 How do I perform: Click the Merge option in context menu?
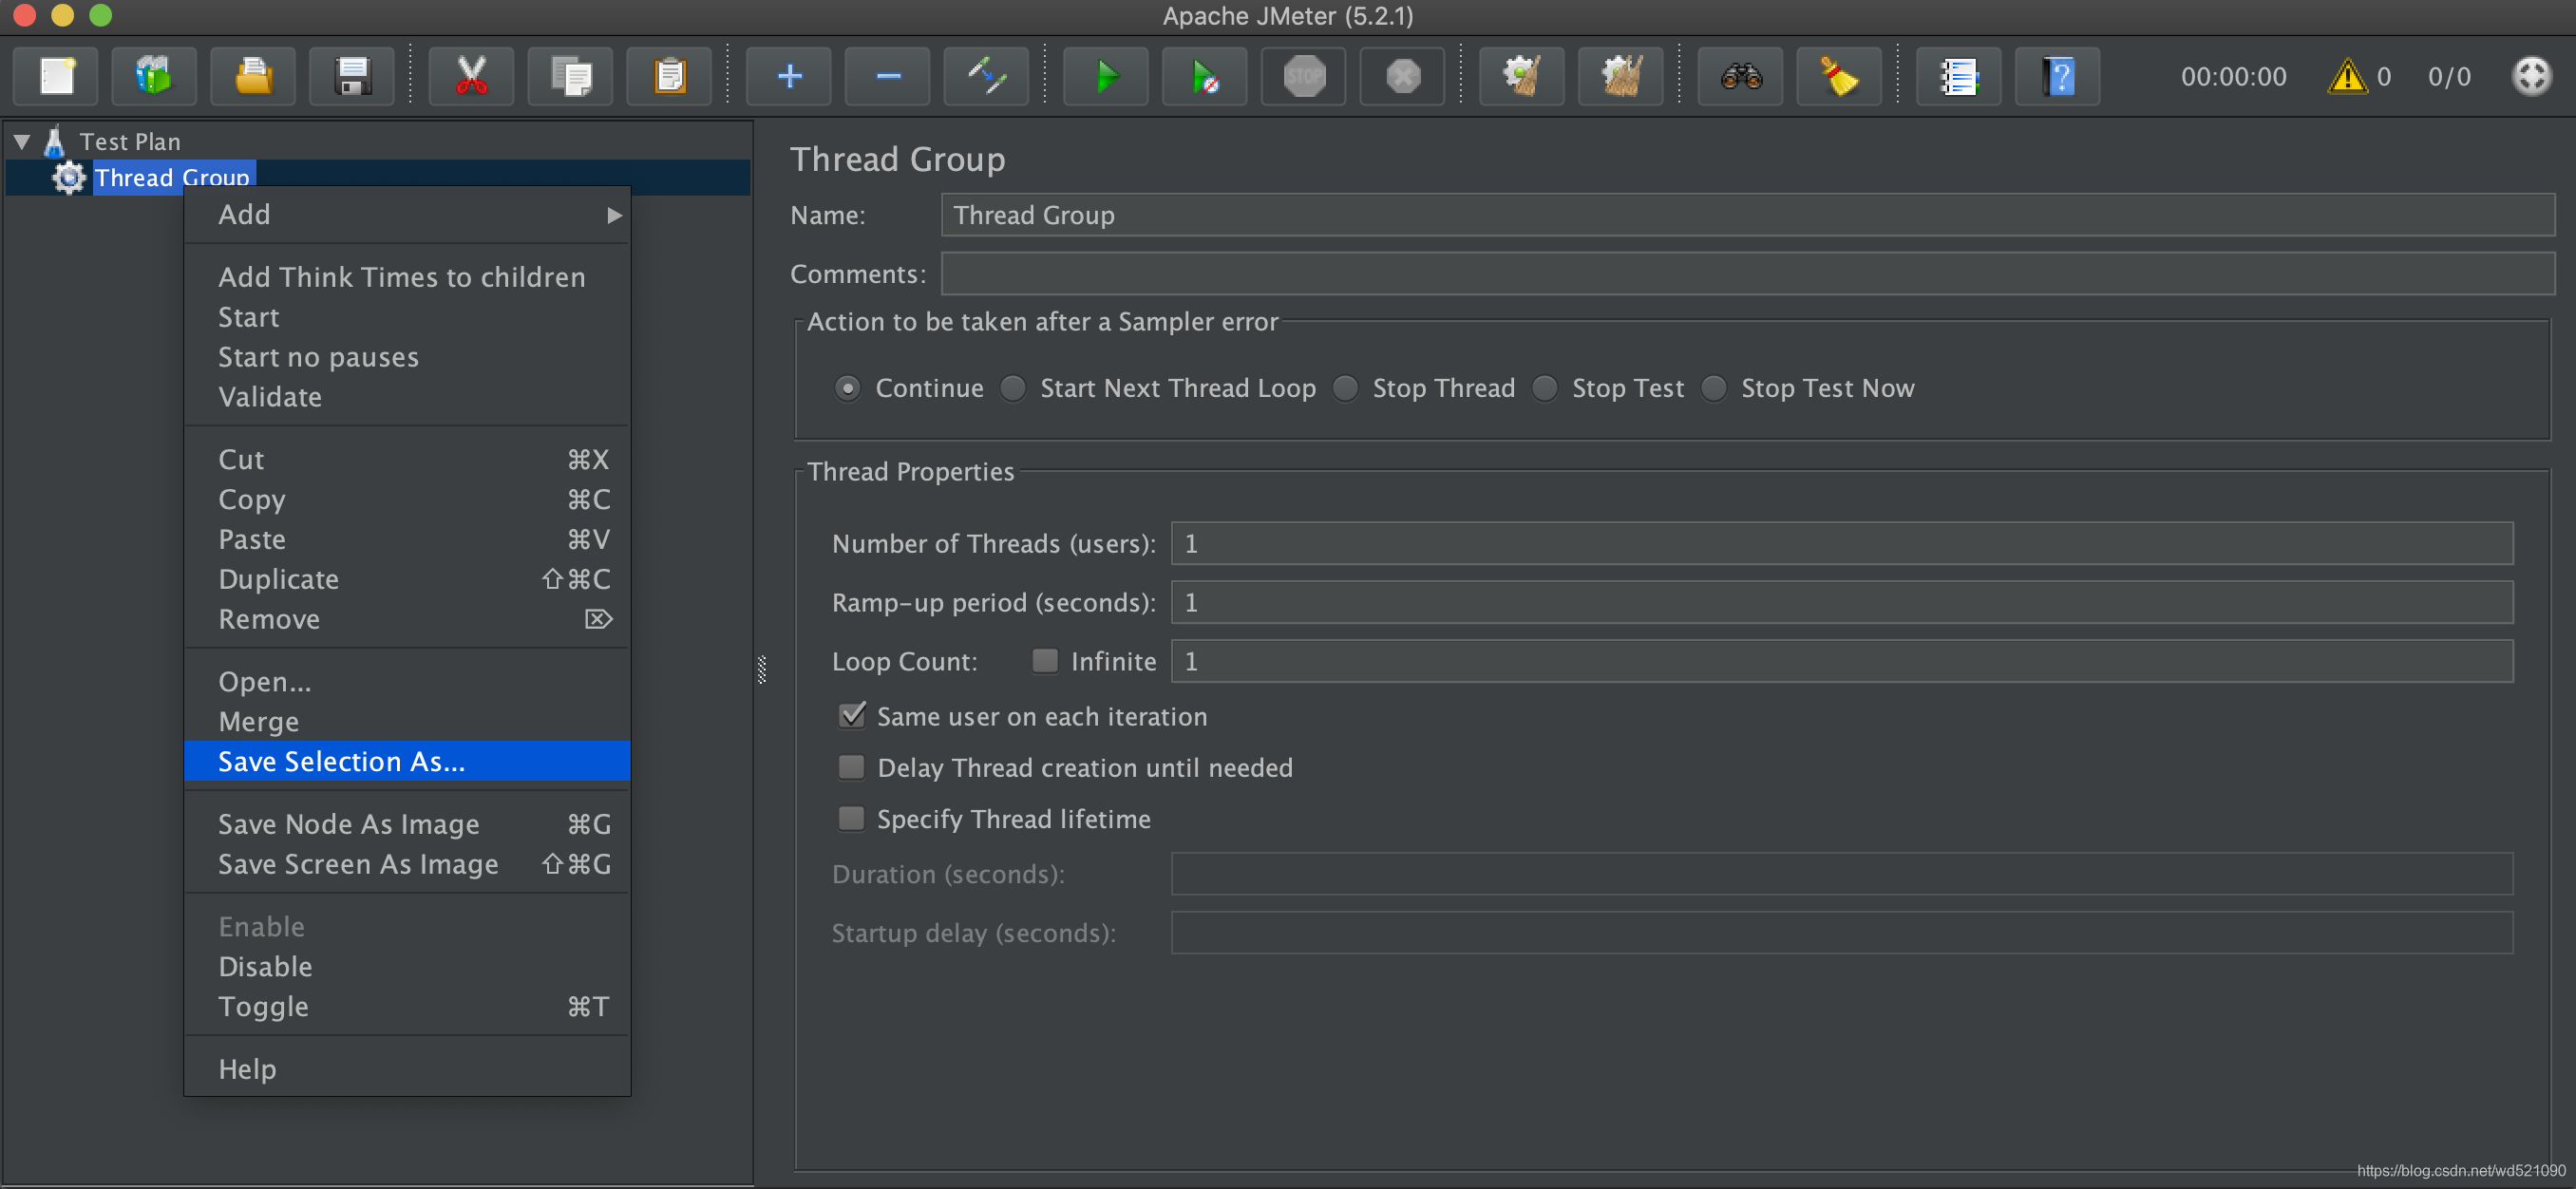(x=259, y=719)
